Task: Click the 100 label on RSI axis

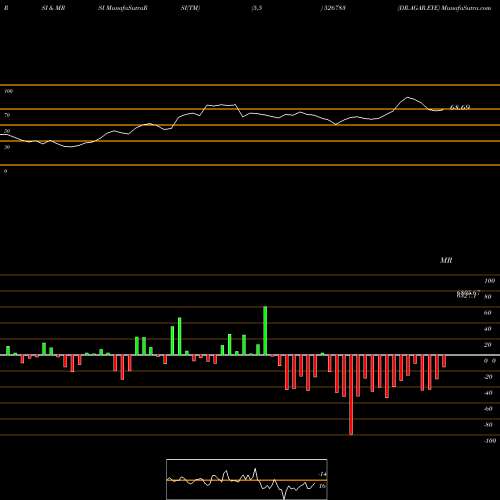Action: pyautogui.click(x=9, y=91)
